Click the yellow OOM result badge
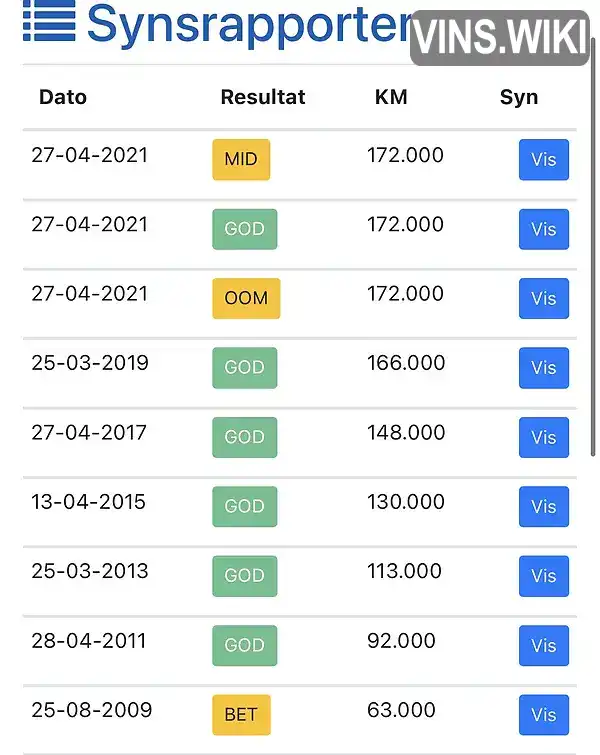600x755 pixels. 246,299
